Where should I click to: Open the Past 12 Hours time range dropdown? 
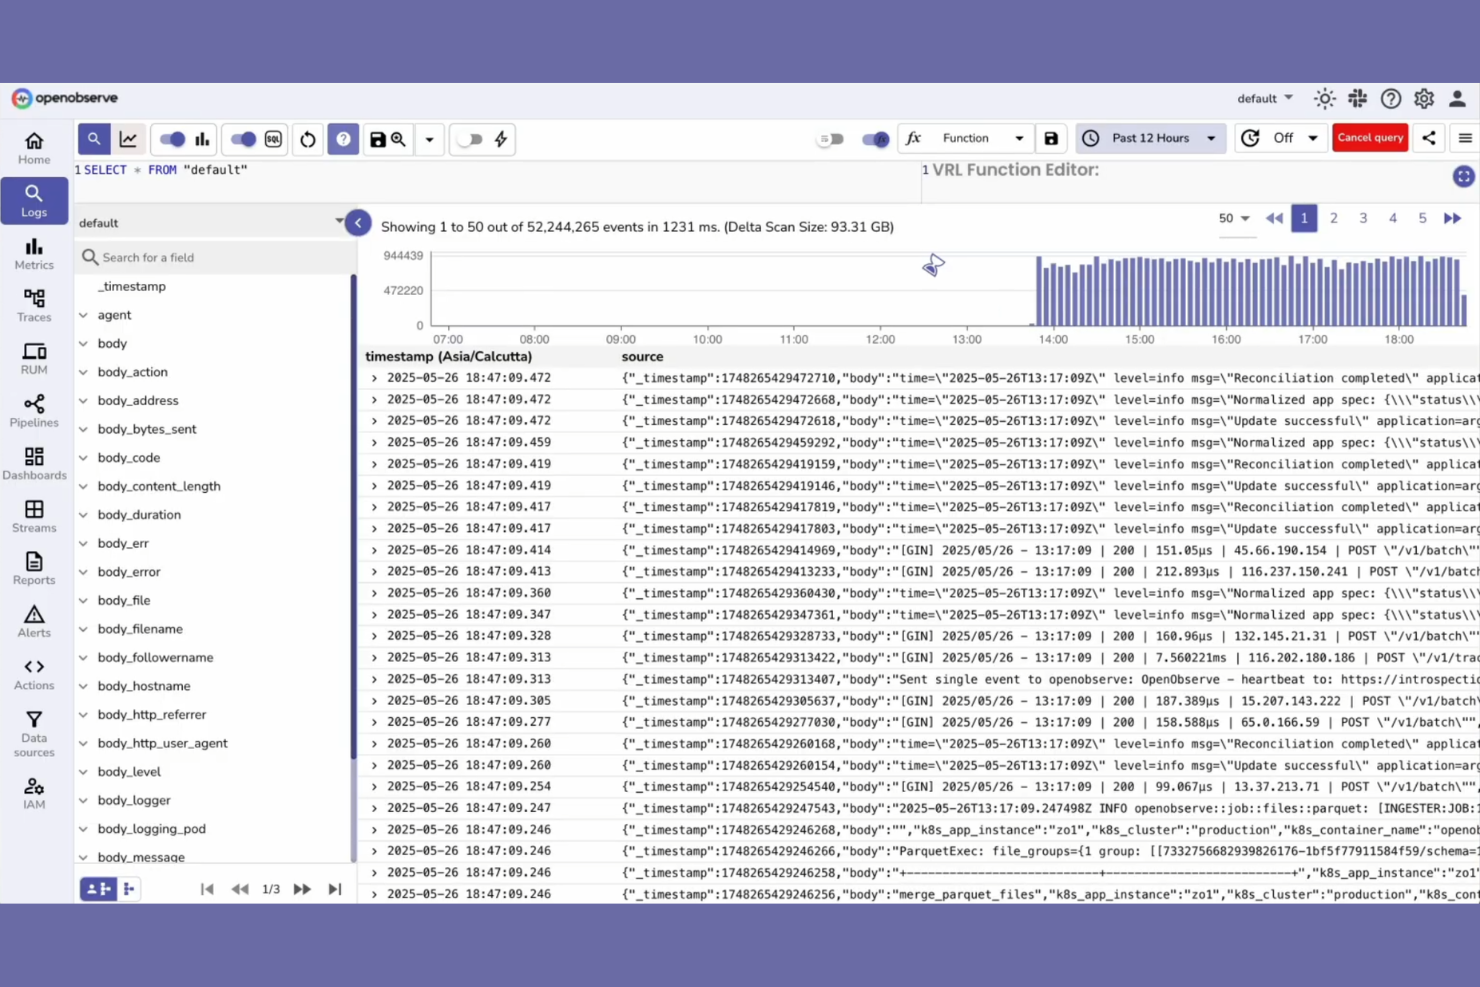pyautogui.click(x=1150, y=138)
